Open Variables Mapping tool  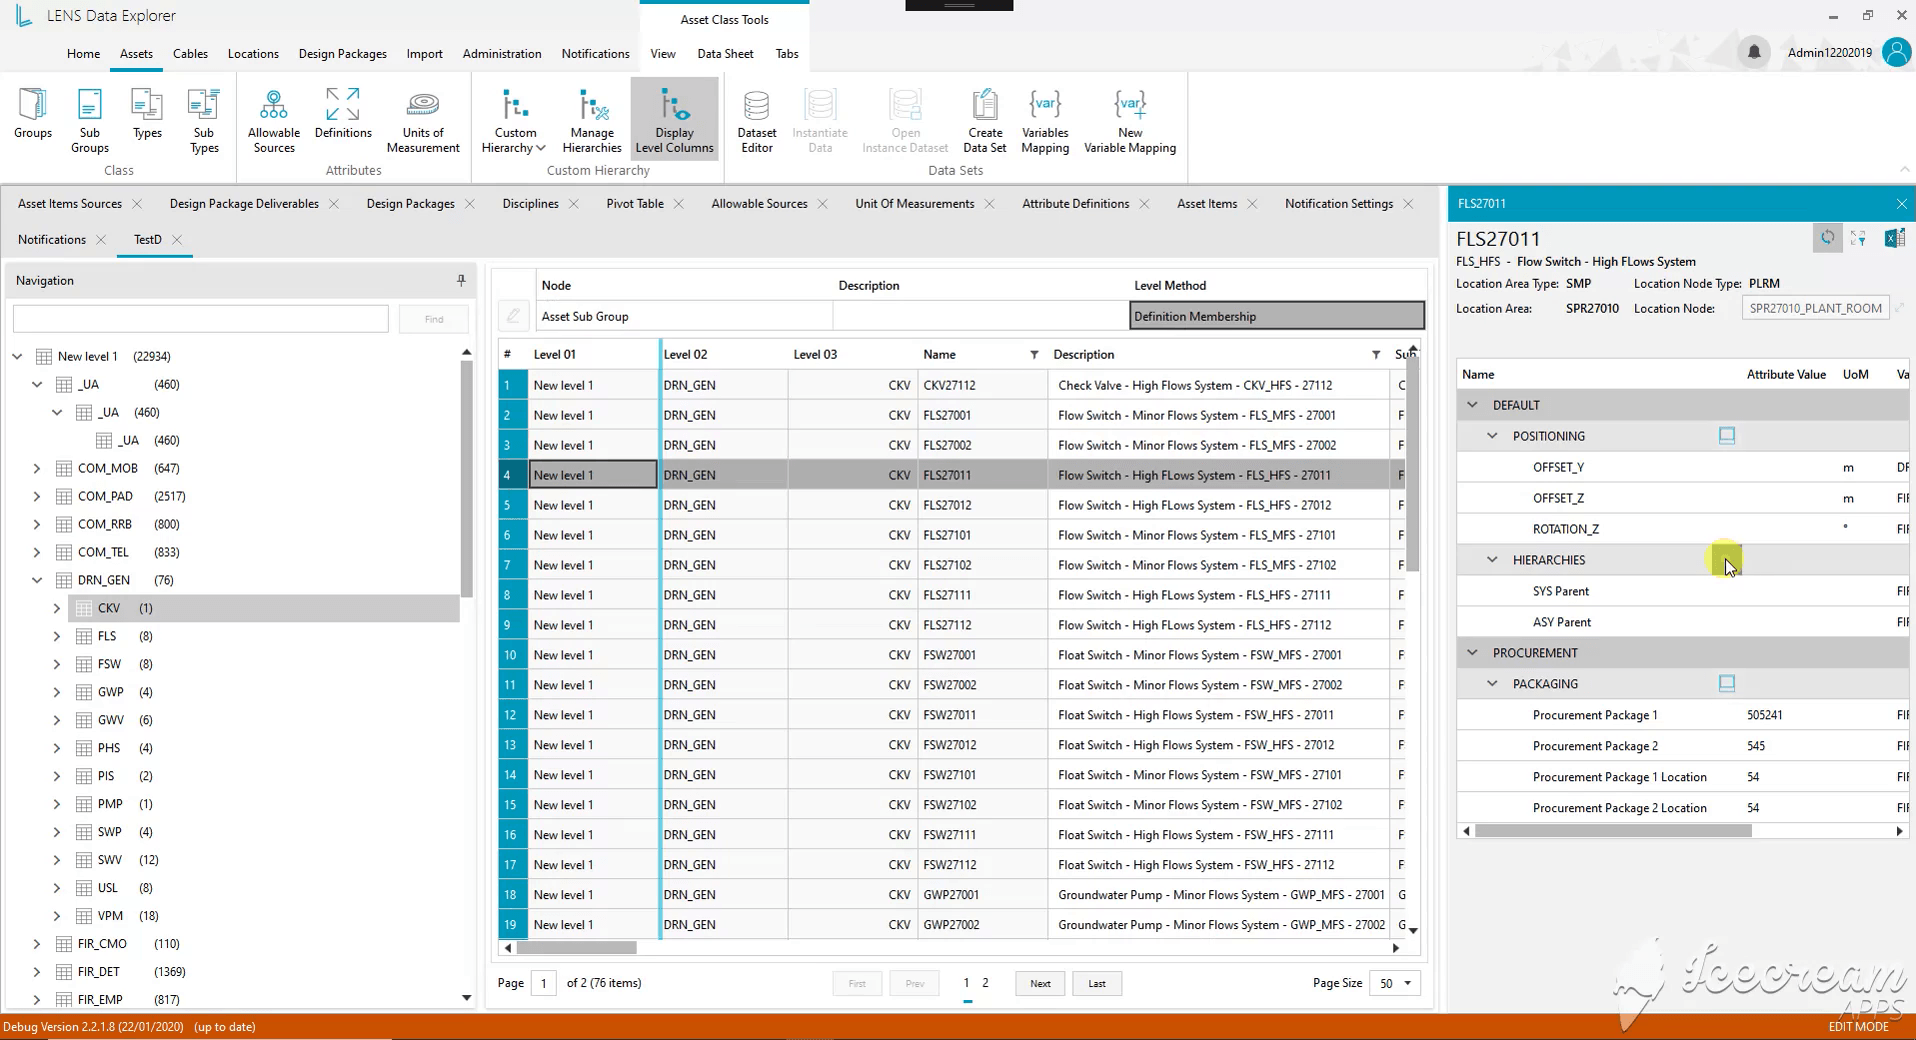pyautogui.click(x=1045, y=120)
